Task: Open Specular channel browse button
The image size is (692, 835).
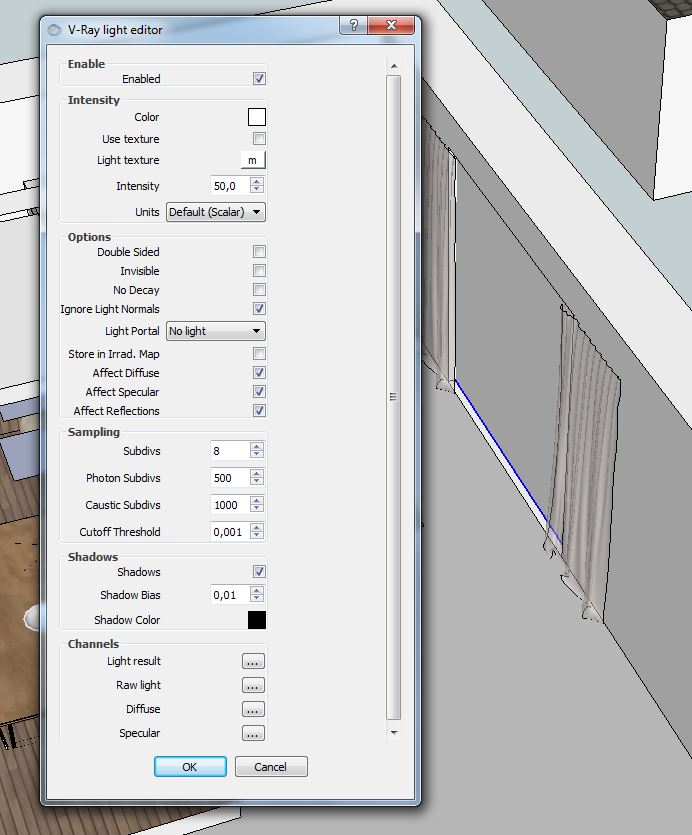Action: (253, 733)
